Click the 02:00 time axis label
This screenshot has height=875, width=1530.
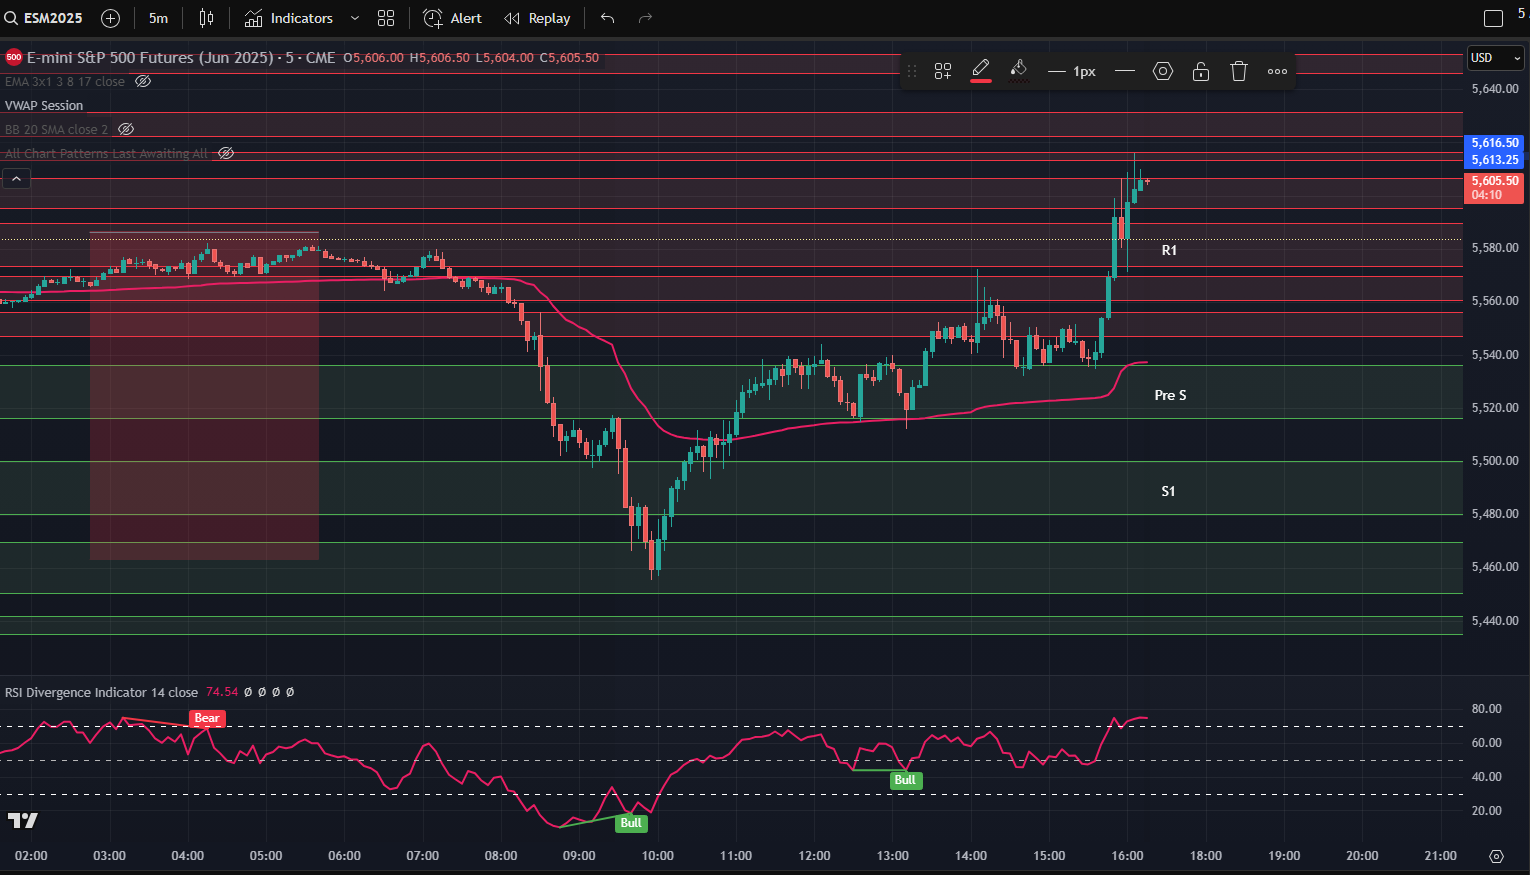pyautogui.click(x=31, y=856)
